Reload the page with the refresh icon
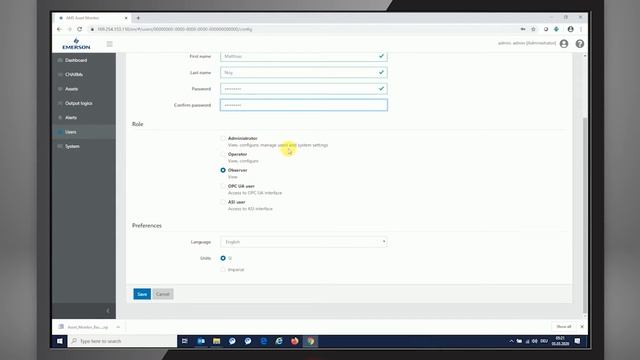This screenshot has width=640, height=360. (80, 29)
